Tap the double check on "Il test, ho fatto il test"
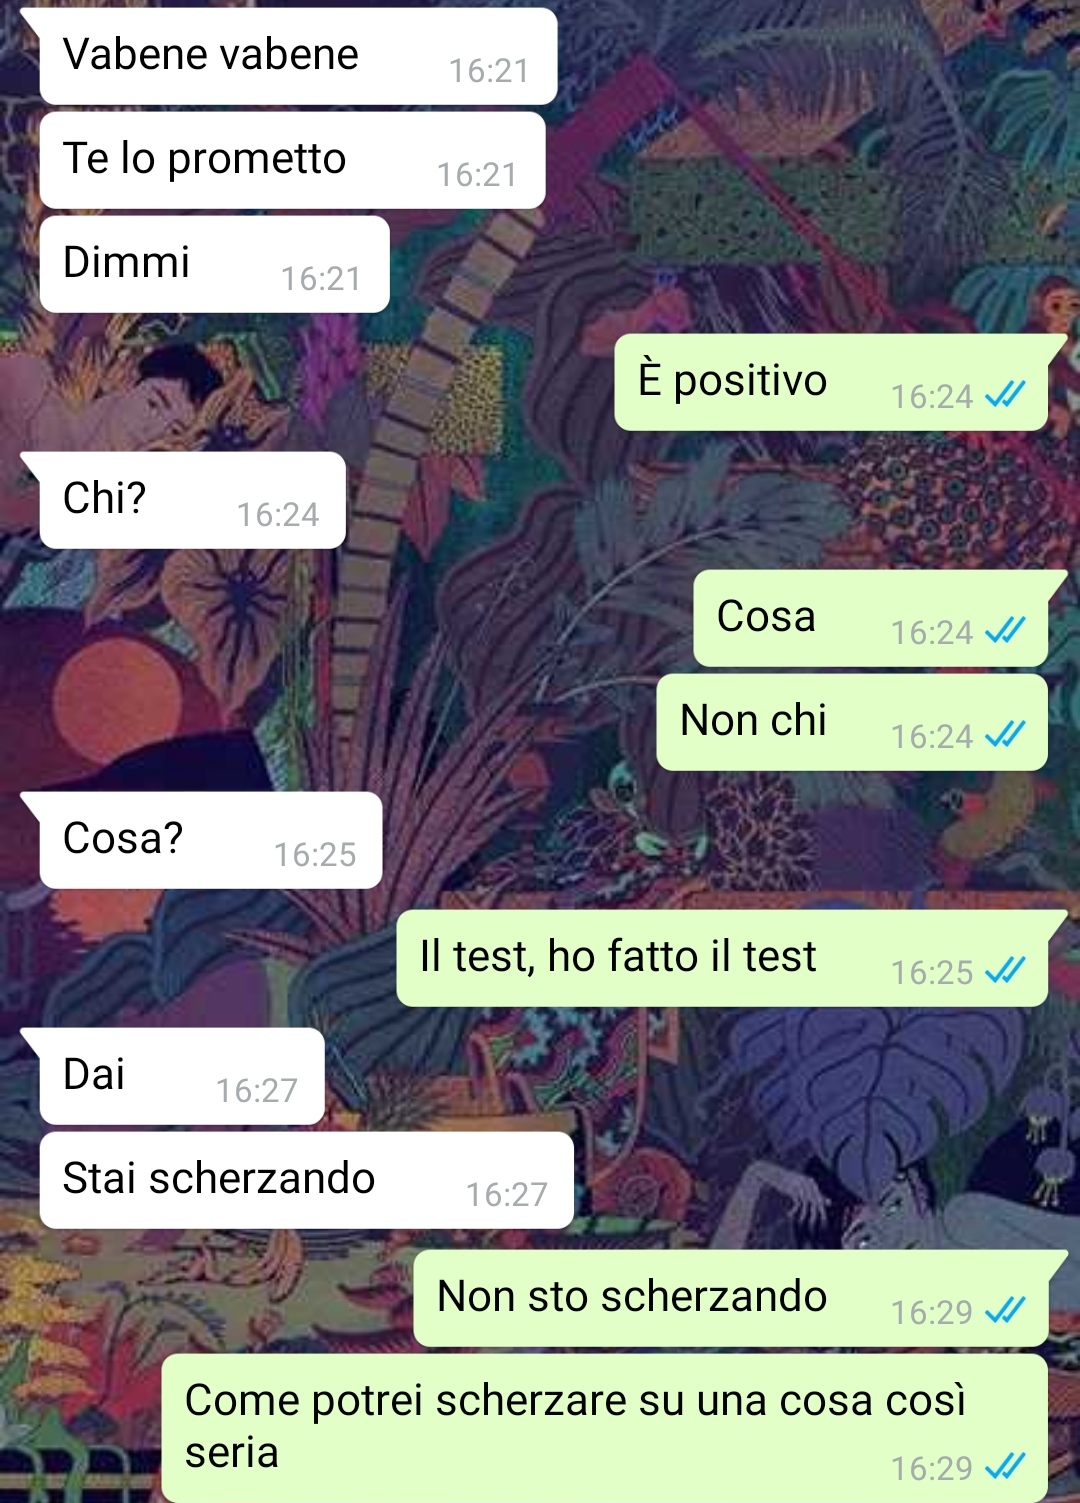This screenshot has height=1503, width=1080. tap(1005, 972)
